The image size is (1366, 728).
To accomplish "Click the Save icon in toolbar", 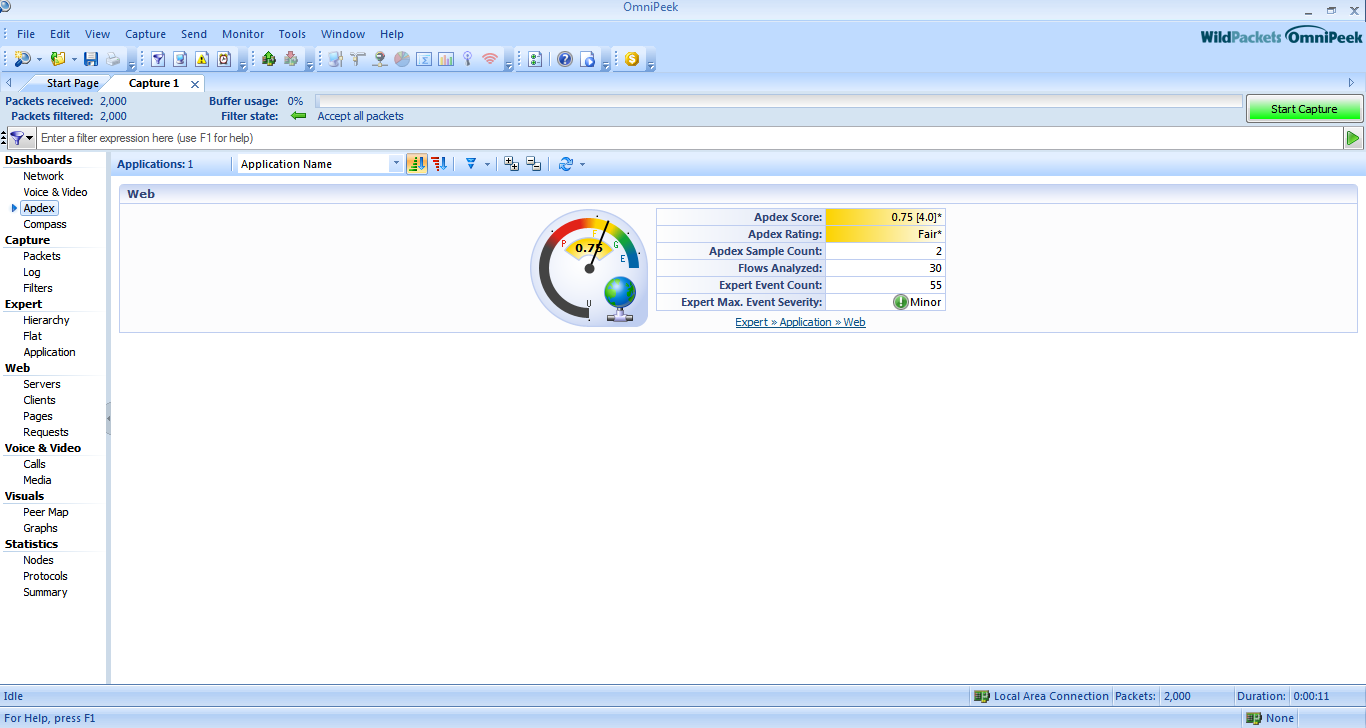I will tap(91, 59).
